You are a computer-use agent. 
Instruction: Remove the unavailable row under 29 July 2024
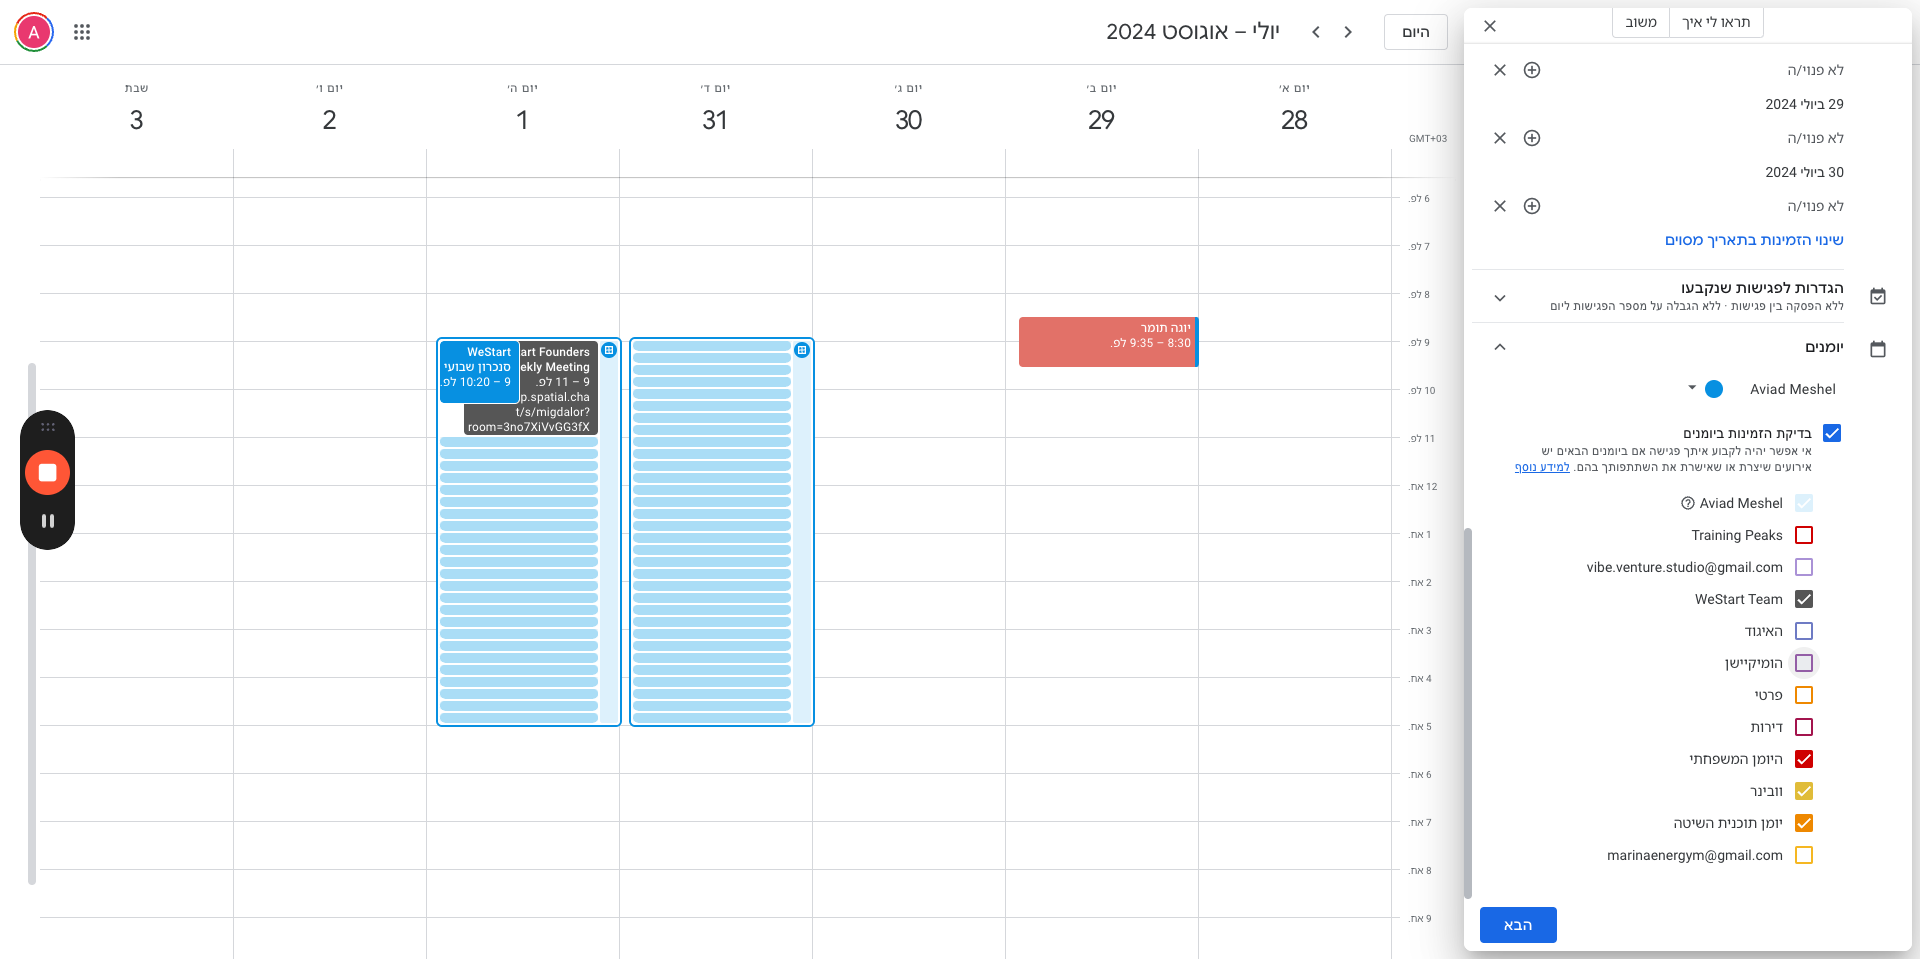coord(1500,138)
